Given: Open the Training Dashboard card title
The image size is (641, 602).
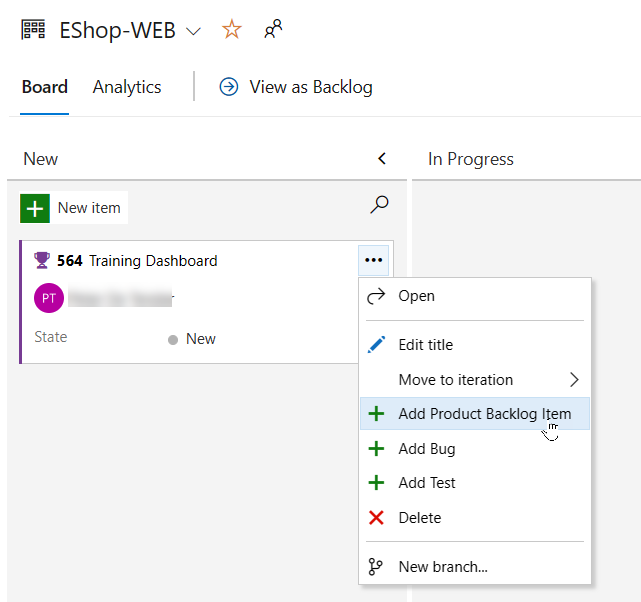Looking at the screenshot, I should pos(153,261).
